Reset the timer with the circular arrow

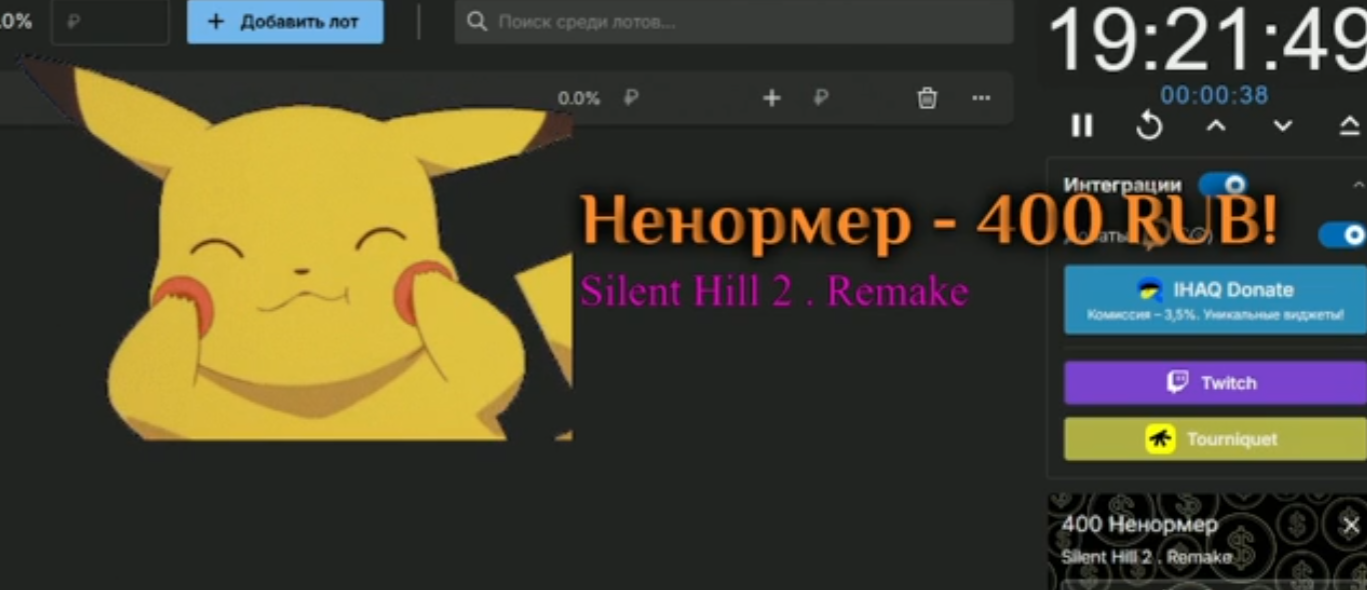point(1149,125)
